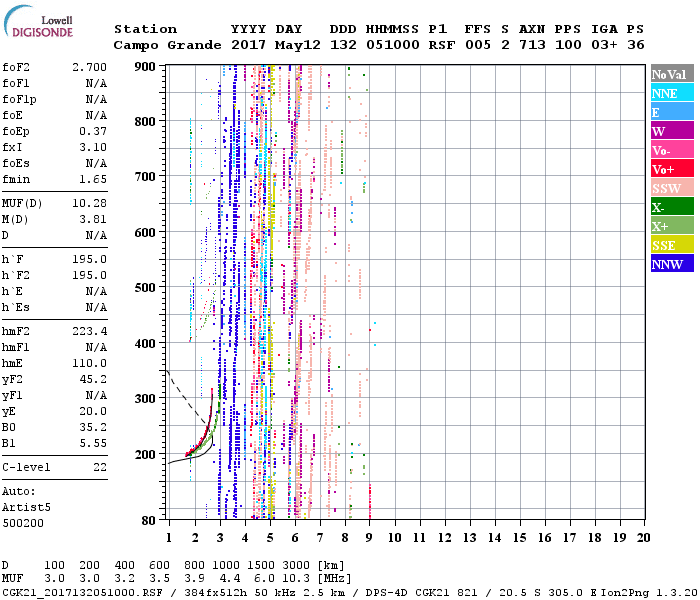This screenshot has width=700, height=600.
Task: Click the foF2 value 2.700
Action: point(89,67)
